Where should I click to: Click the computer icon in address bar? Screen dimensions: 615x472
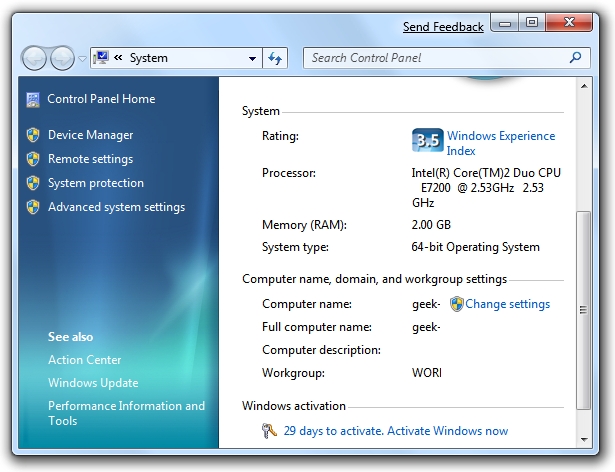[101, 58]
